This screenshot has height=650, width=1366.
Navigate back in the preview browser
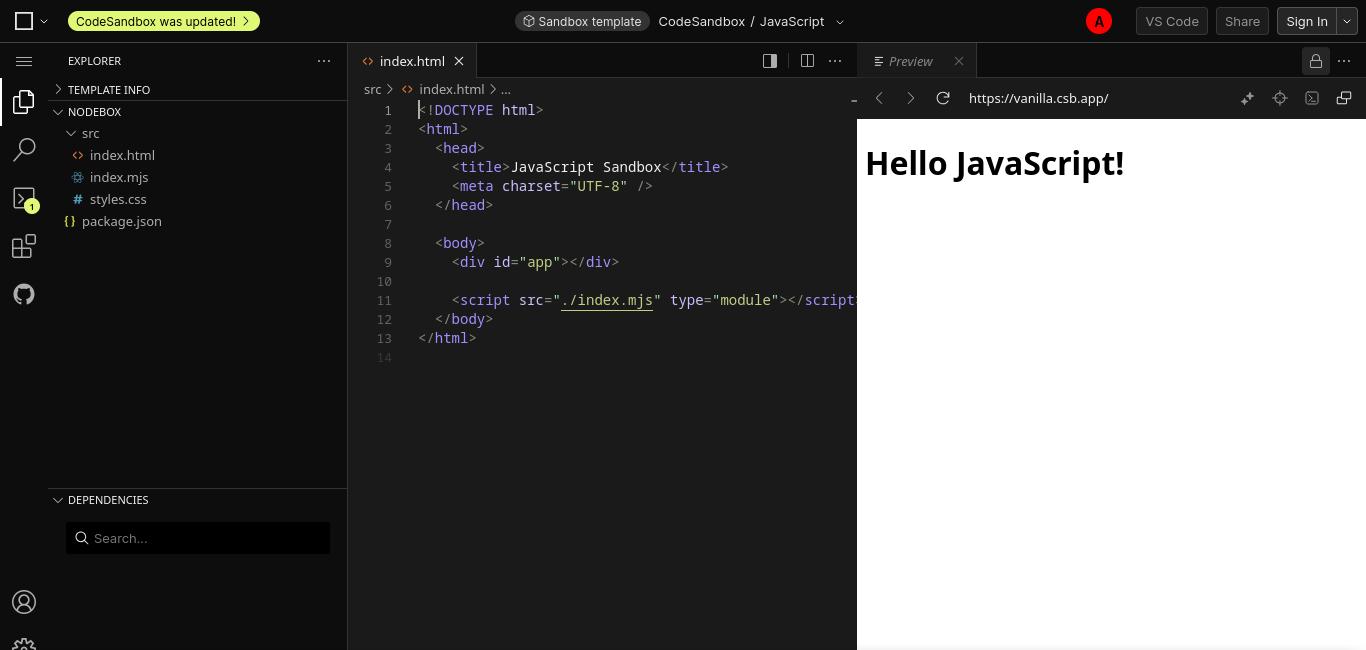click(x=879, y=98)
